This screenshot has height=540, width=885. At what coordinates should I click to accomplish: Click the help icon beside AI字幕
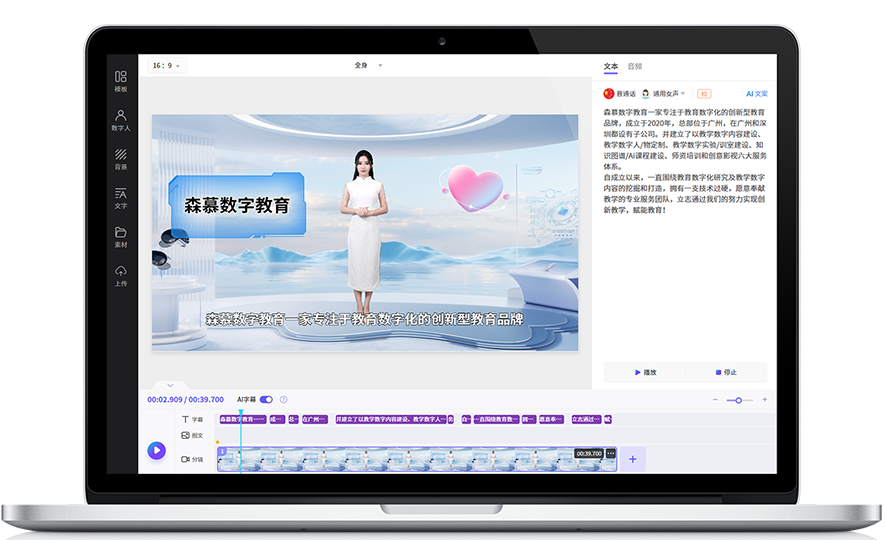[284, 399]
